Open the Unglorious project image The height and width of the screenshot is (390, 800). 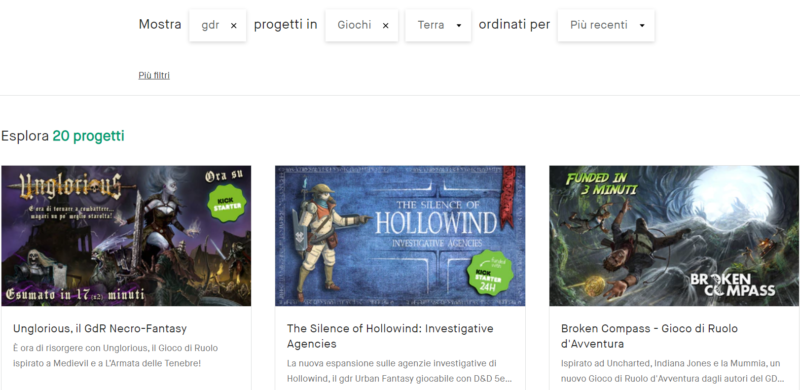[126, 236]
